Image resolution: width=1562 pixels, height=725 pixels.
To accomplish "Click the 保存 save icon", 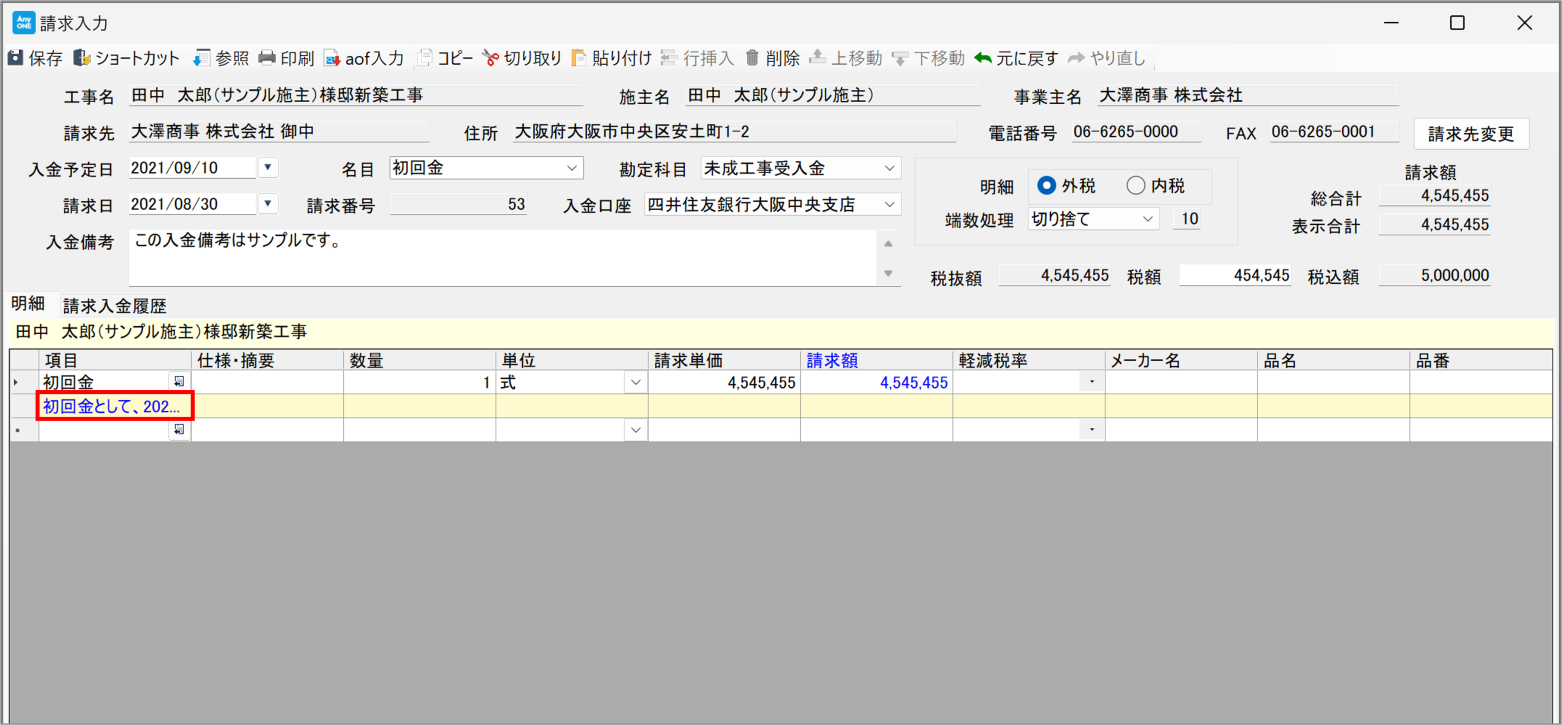I will 16,58.
